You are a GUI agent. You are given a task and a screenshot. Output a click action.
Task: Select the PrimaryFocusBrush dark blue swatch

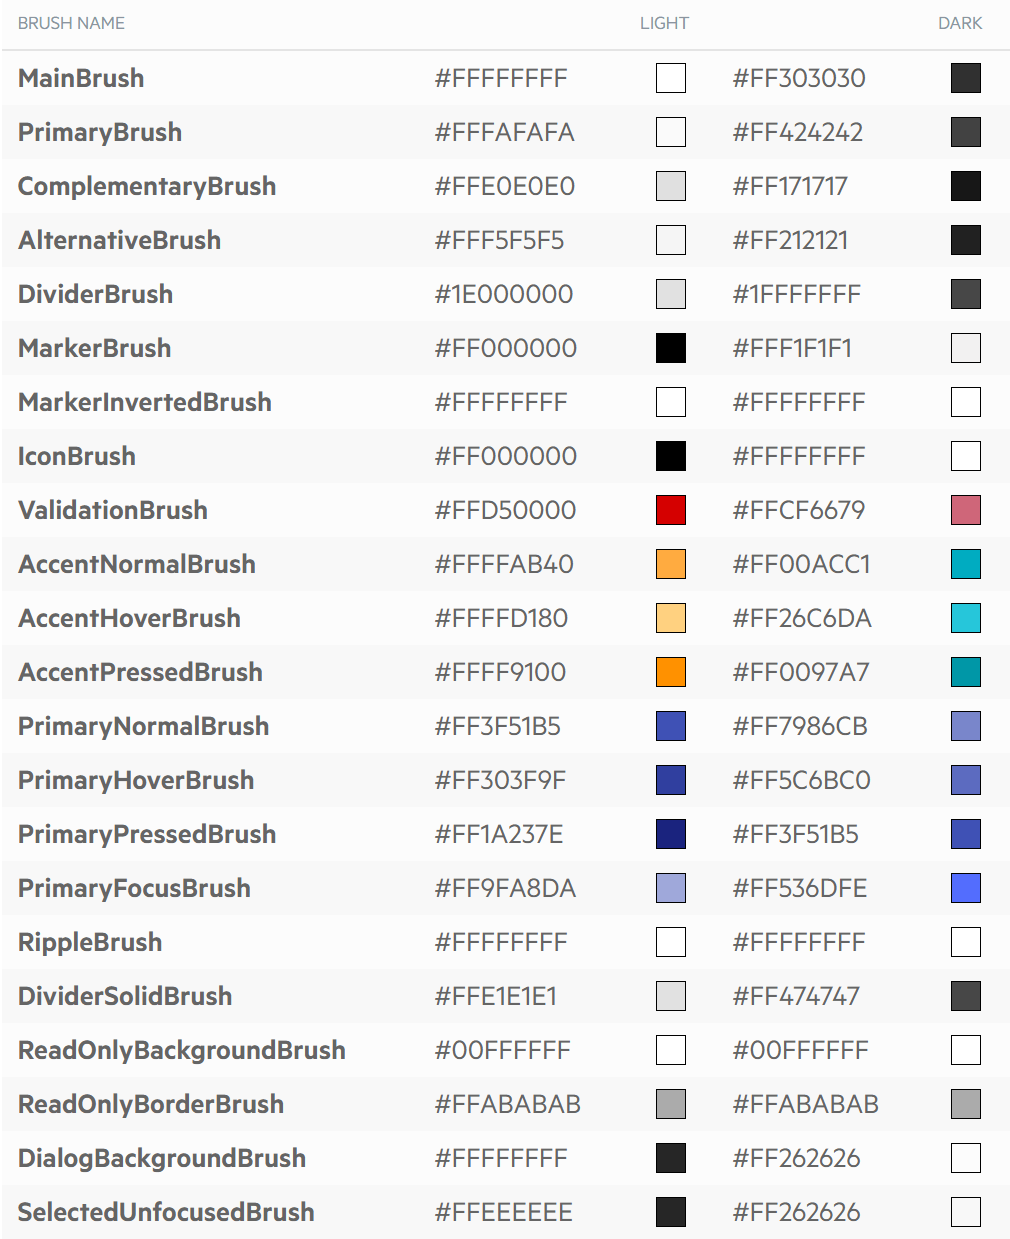(x=966, y=888)
